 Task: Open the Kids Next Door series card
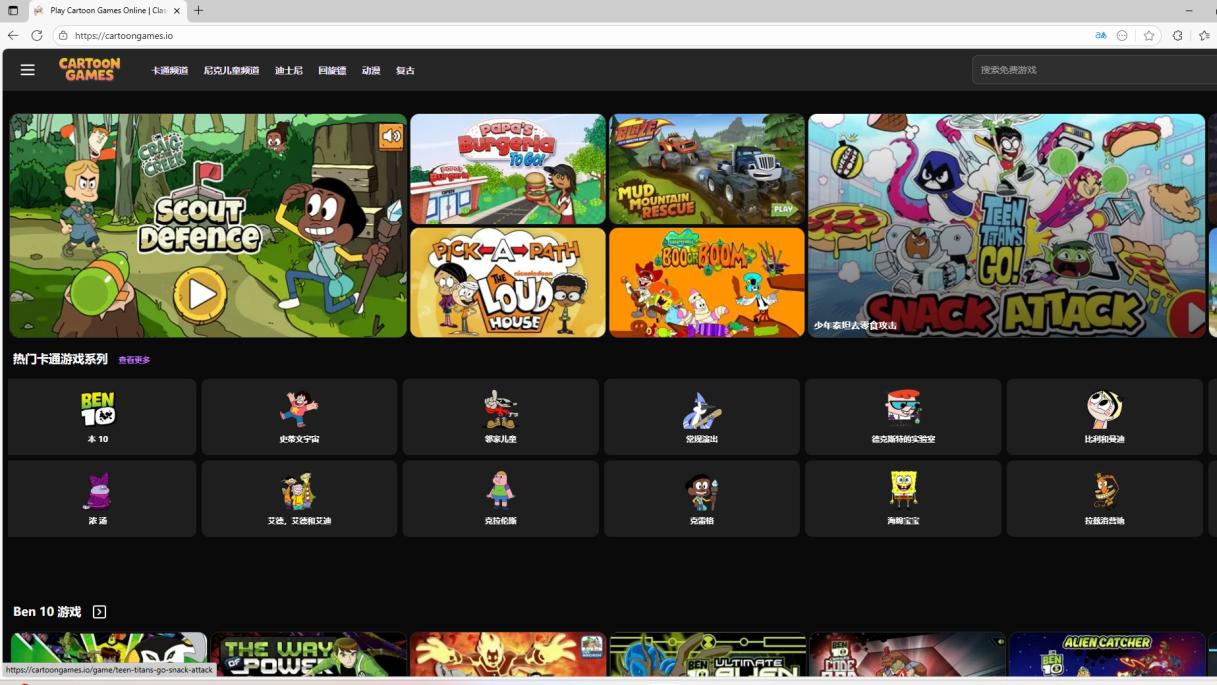pyautogui.click(x=501, y=417)
